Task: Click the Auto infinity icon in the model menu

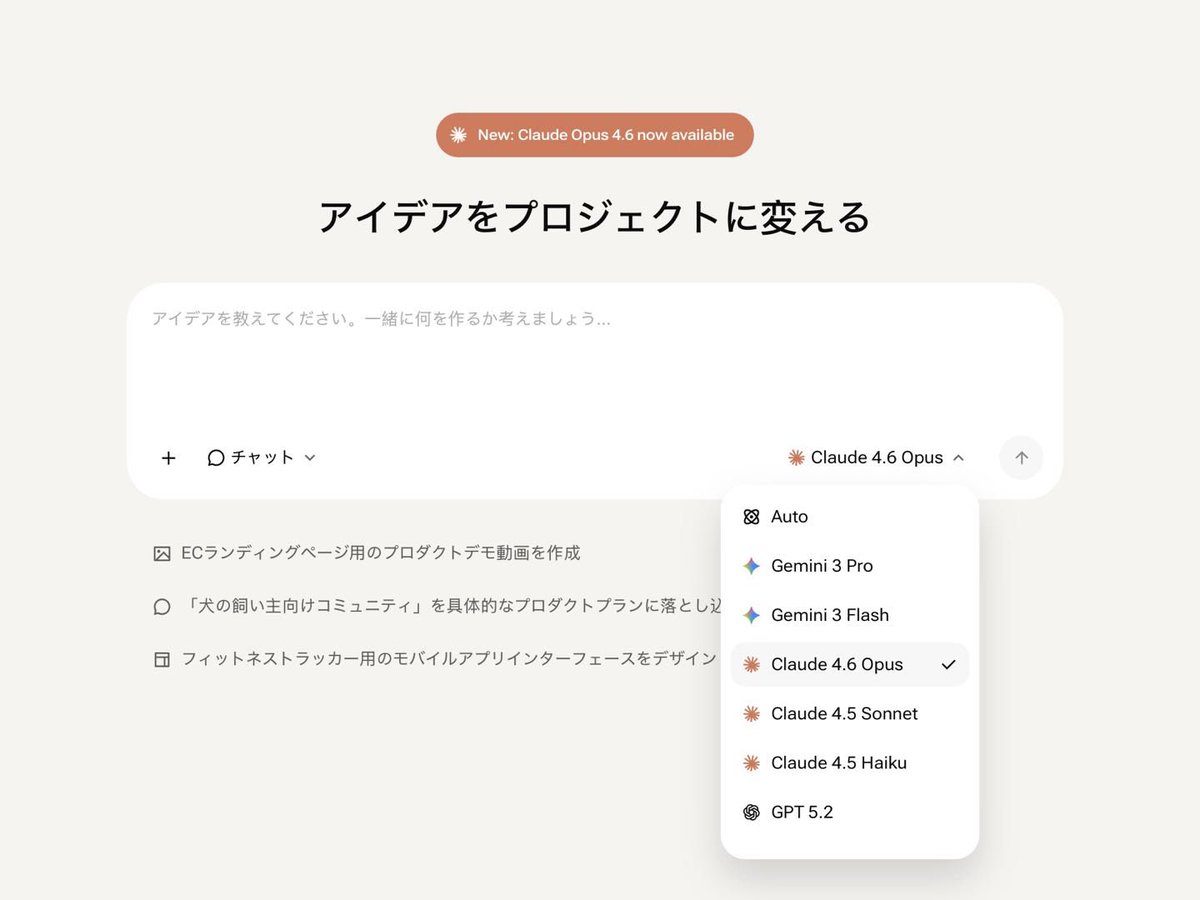Action: click(750, 517)
